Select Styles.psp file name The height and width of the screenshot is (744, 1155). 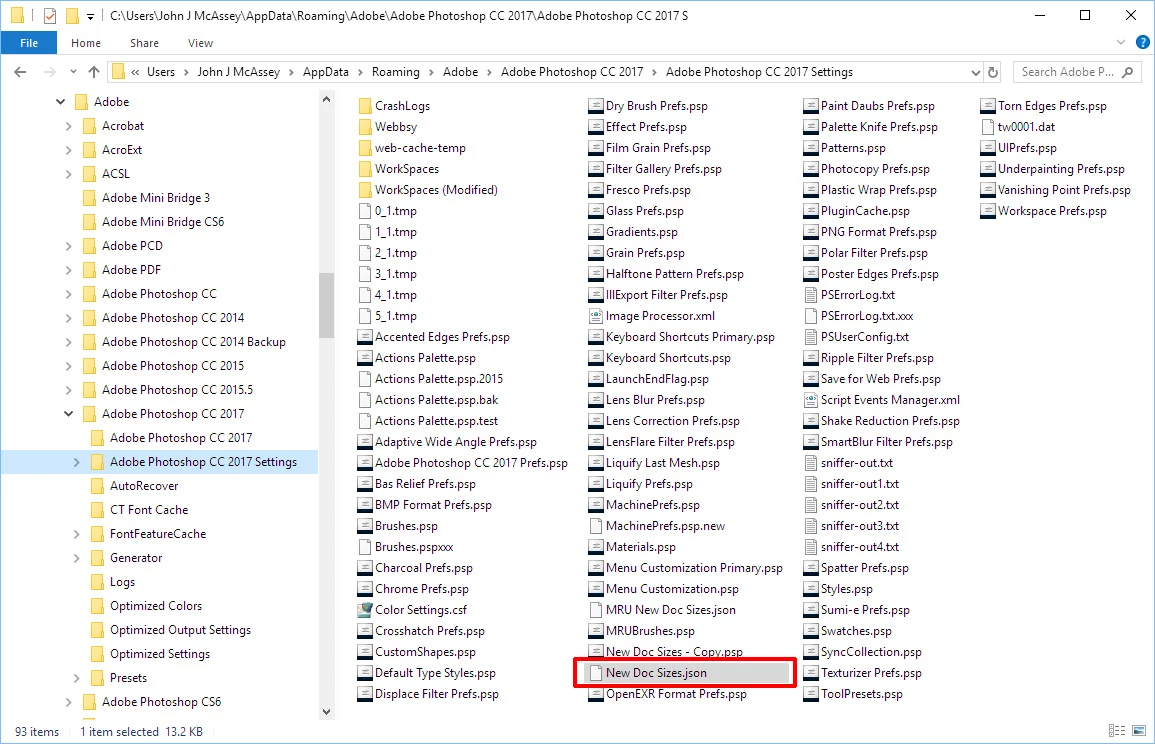[x=846, y=589]
